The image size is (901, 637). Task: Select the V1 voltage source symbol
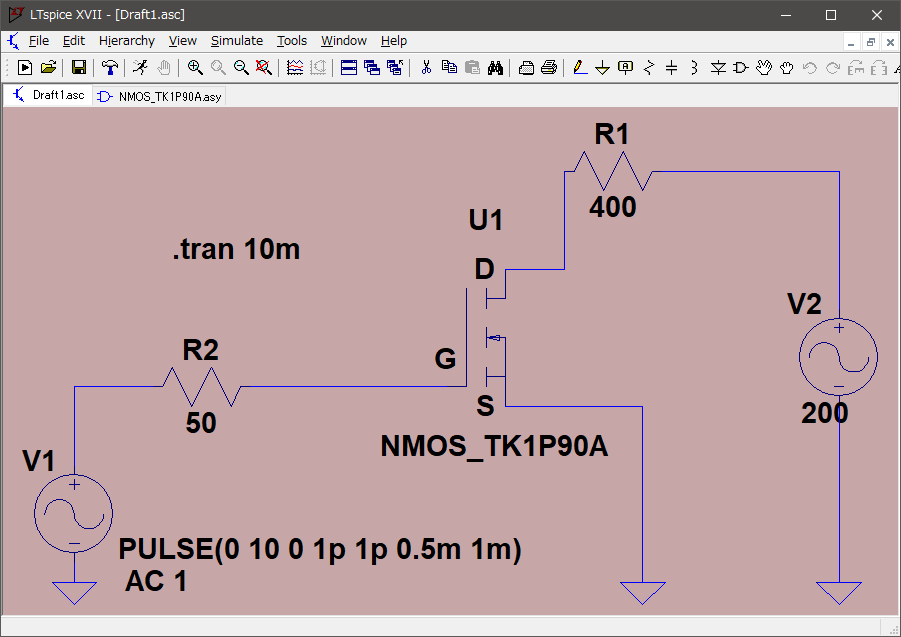(x=74, y=514)
